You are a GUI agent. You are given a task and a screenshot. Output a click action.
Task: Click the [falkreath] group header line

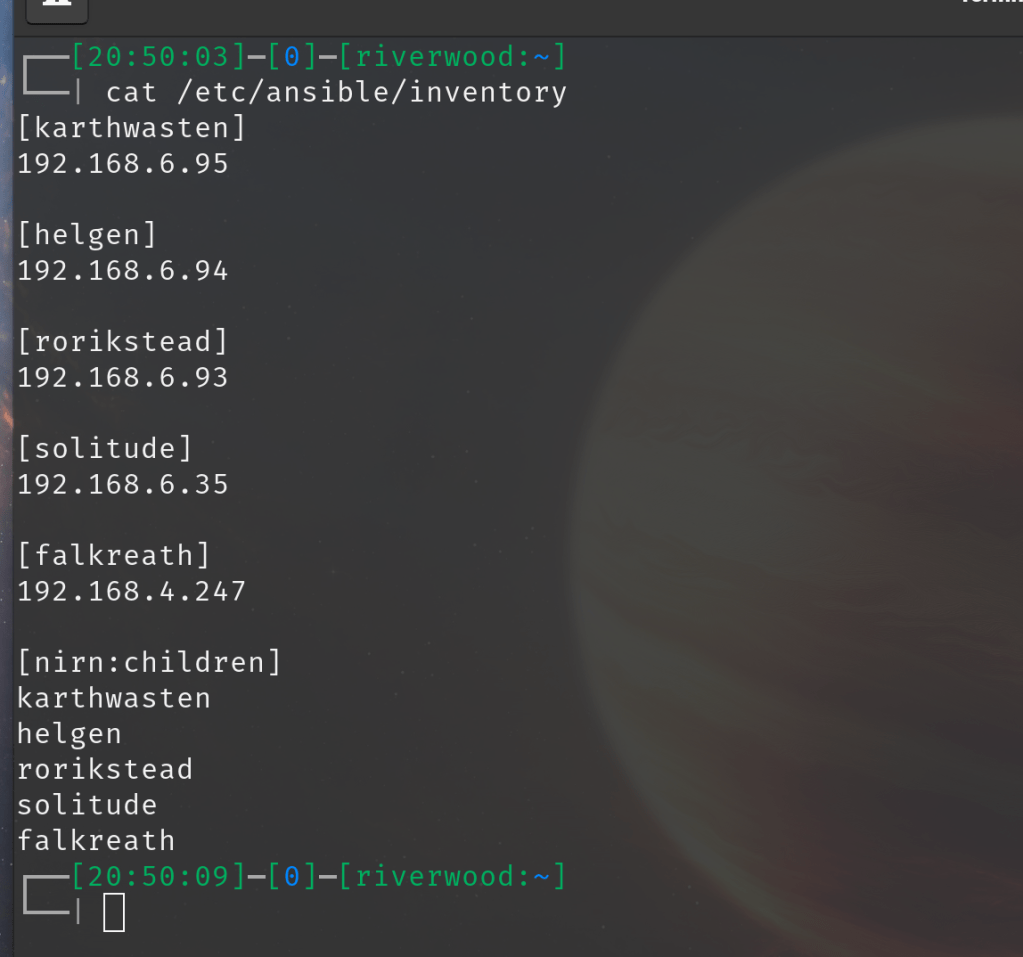tap(114, 556)
